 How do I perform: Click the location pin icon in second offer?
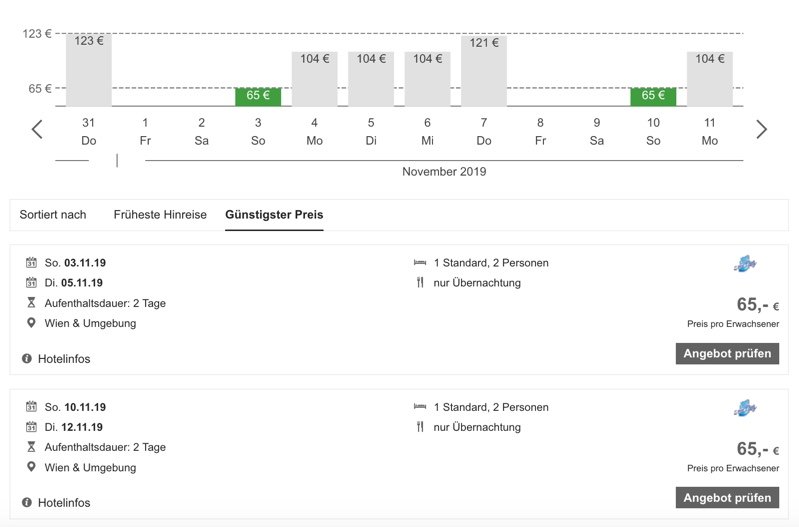pos(31,467)
